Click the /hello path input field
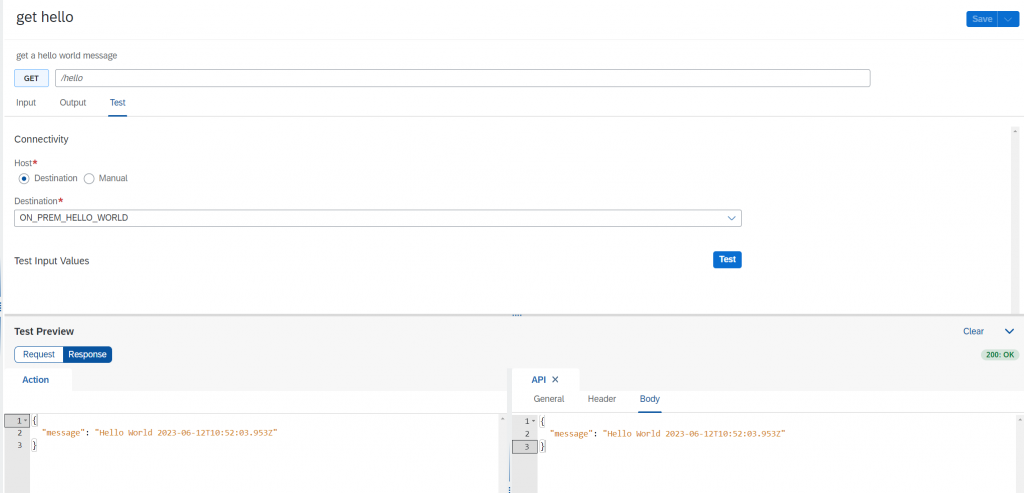The width and height of the screenshot is (1024, 493). (462, 78)
